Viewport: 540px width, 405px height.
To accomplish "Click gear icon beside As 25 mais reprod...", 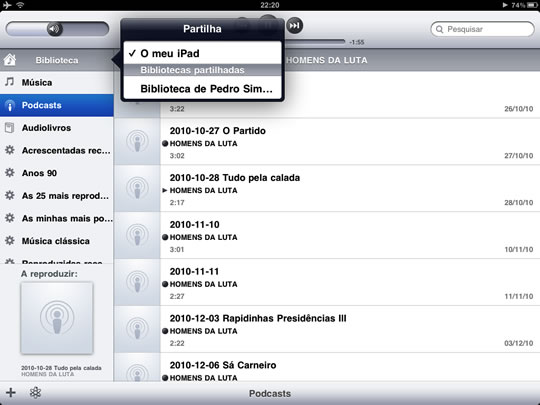I will [x=10, y=195].
